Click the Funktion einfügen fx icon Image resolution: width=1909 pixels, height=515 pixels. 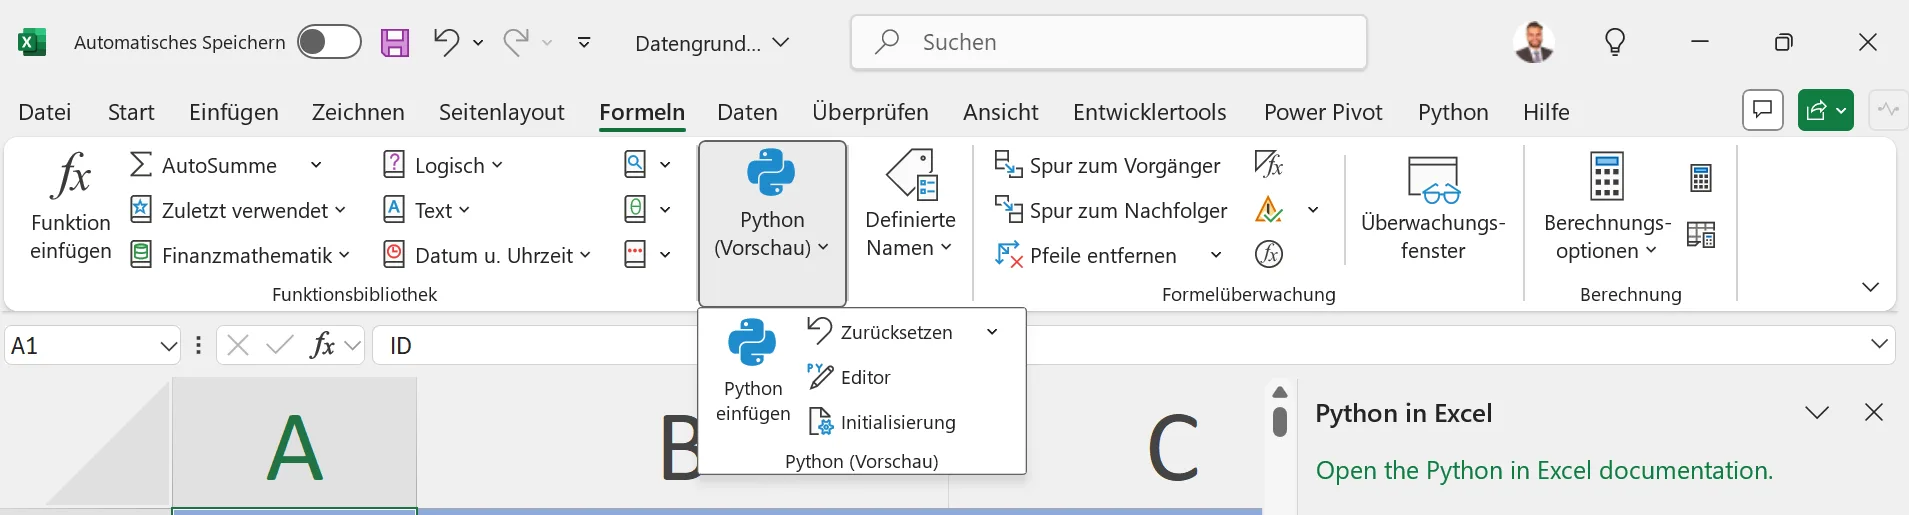tap(71, 177)
